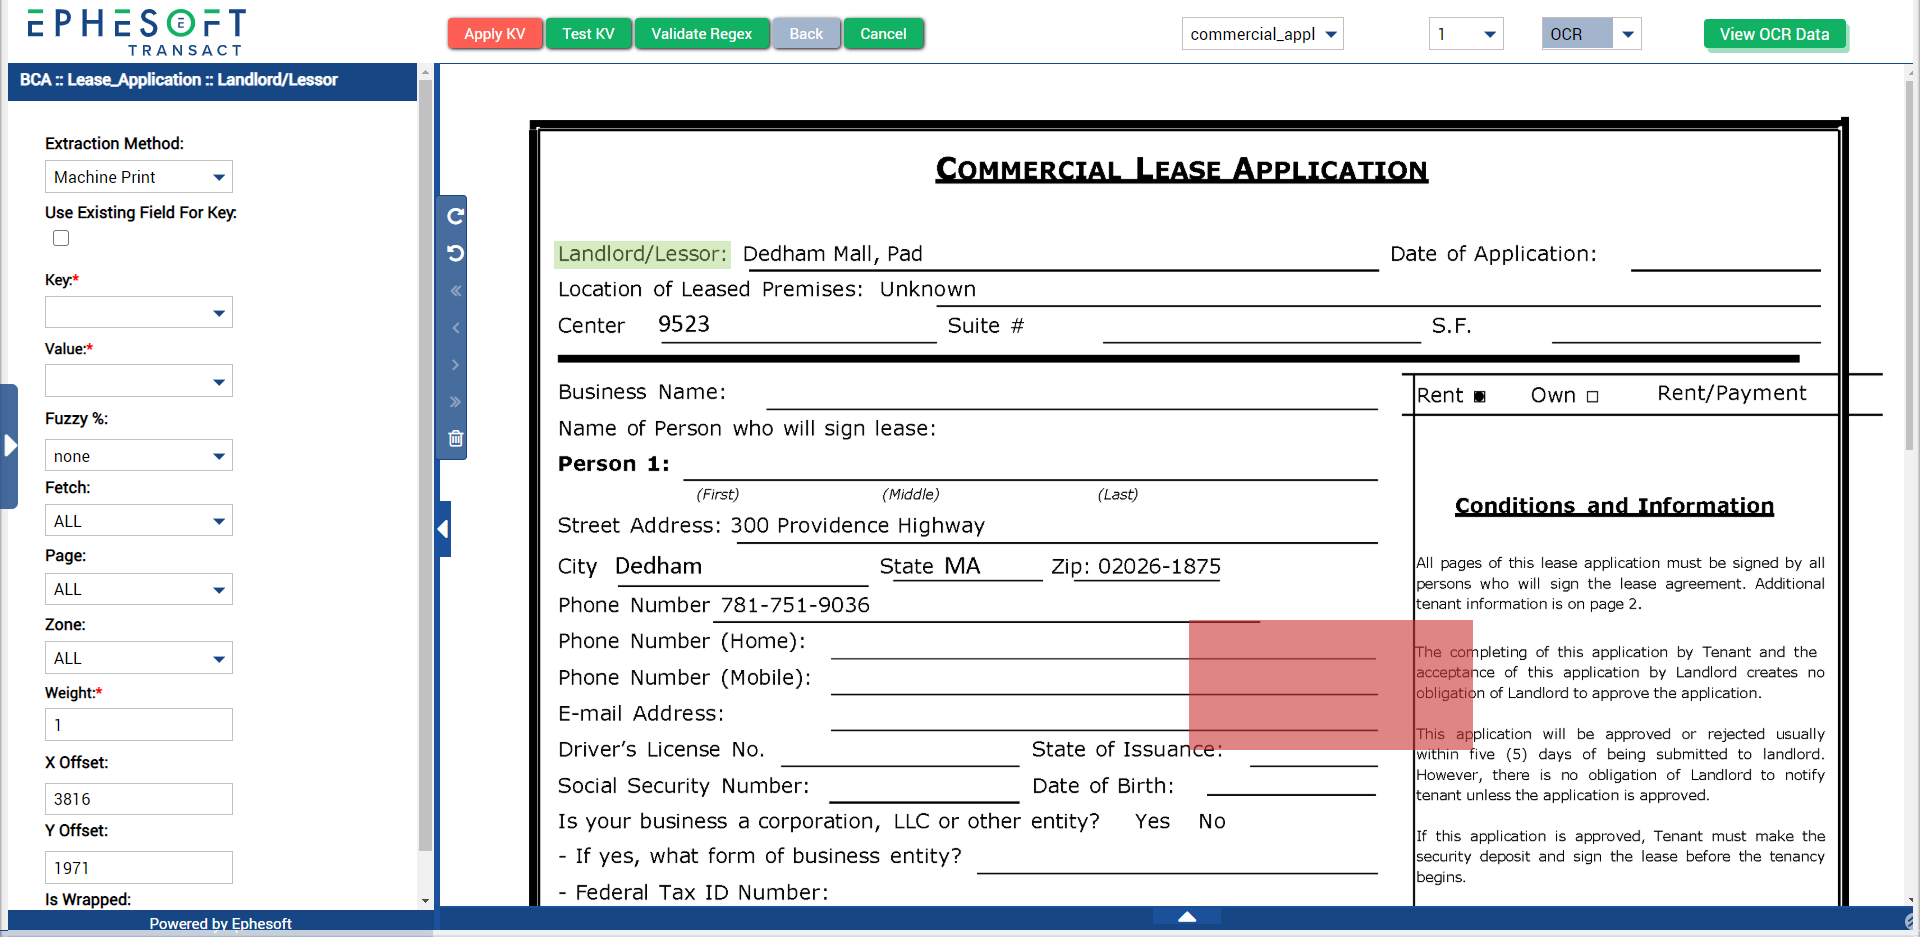This screenshot has width=1920, height=937.
Task: Click the Conditions and Information heading
Action: tap(1614, 506)
